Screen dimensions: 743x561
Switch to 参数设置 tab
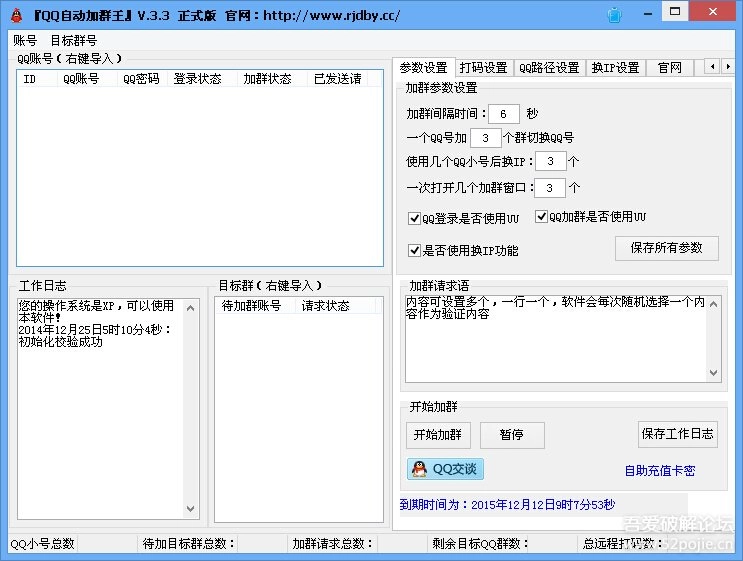point(424,68)
